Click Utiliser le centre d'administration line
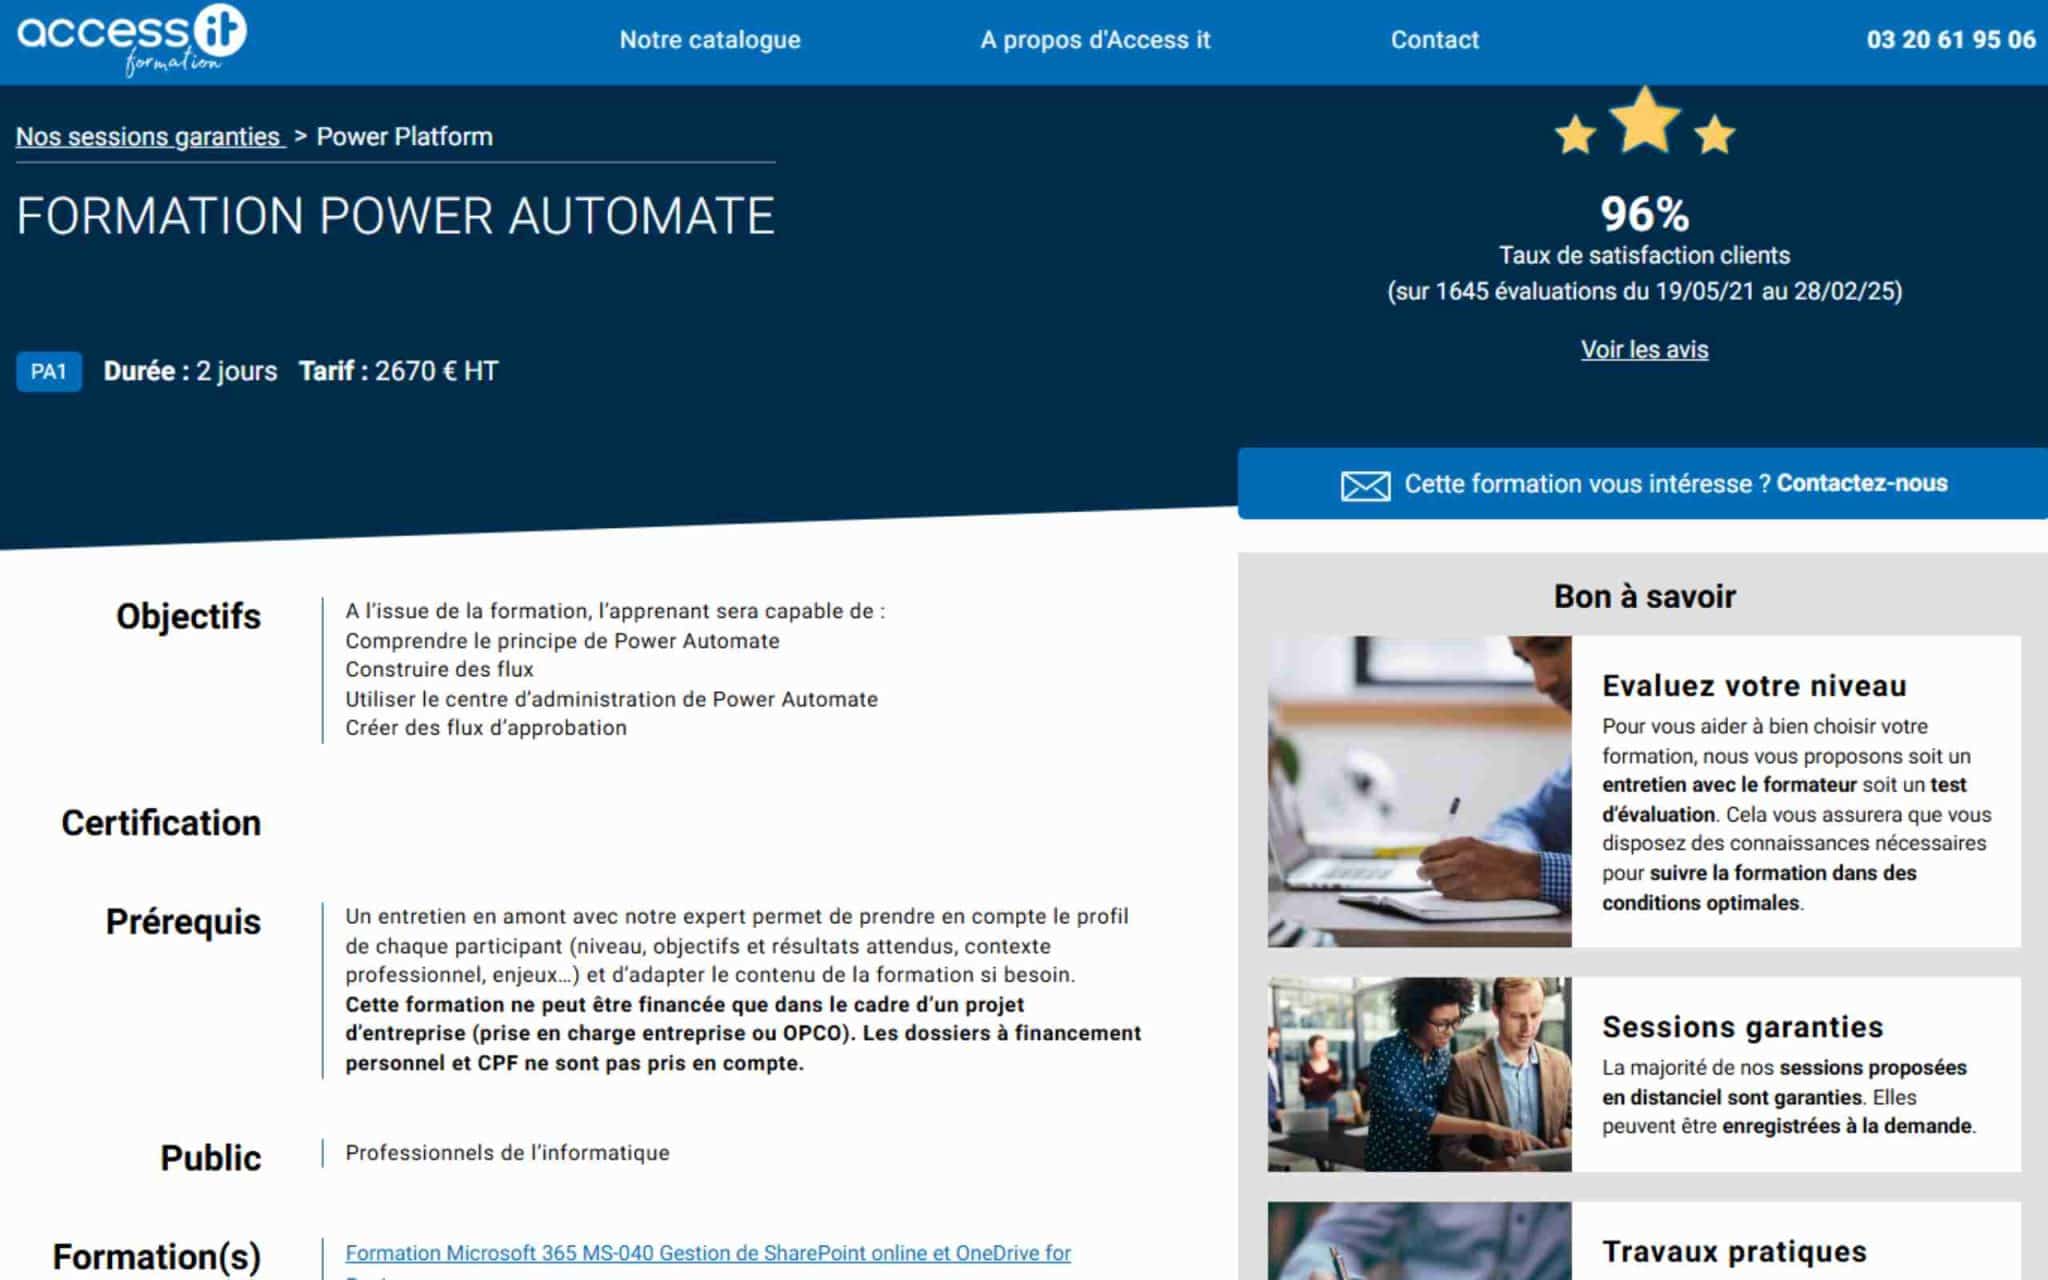Viewport: 2048px width, 1280px height. pos(611,699)
